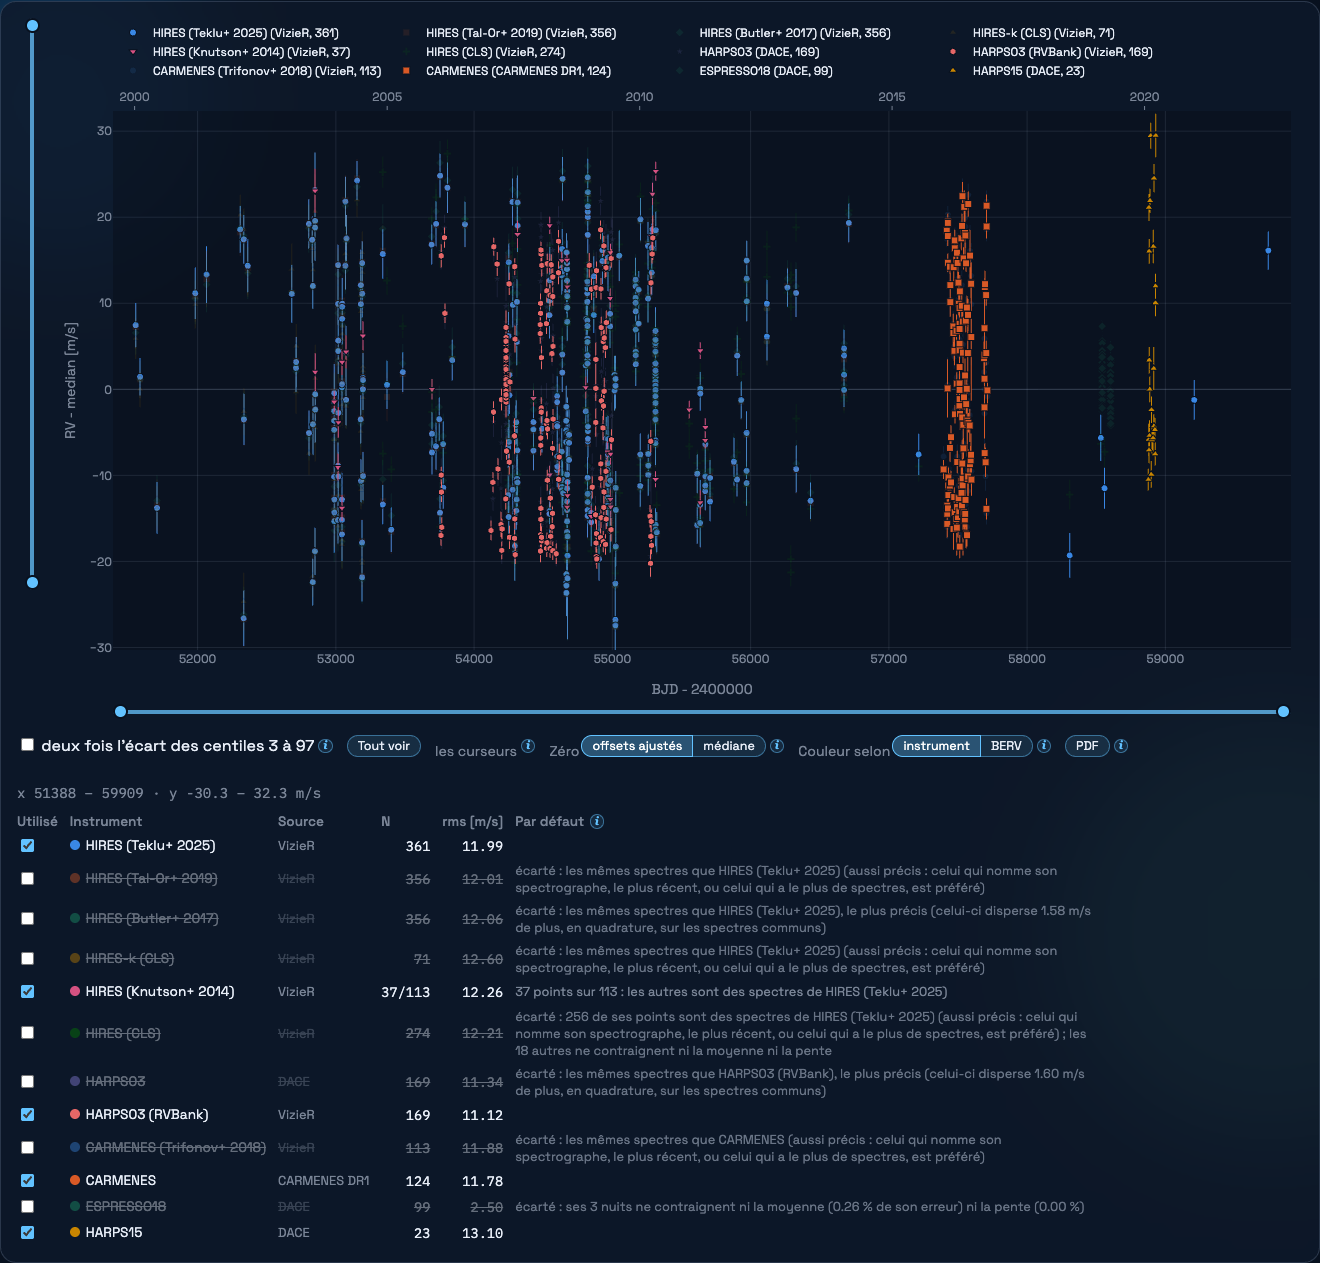The image size is (1320, 1263).
Task: Enable ESPRESSO18 instrument checkbox
Action: pyautogui.click(x=28, y=1207)
